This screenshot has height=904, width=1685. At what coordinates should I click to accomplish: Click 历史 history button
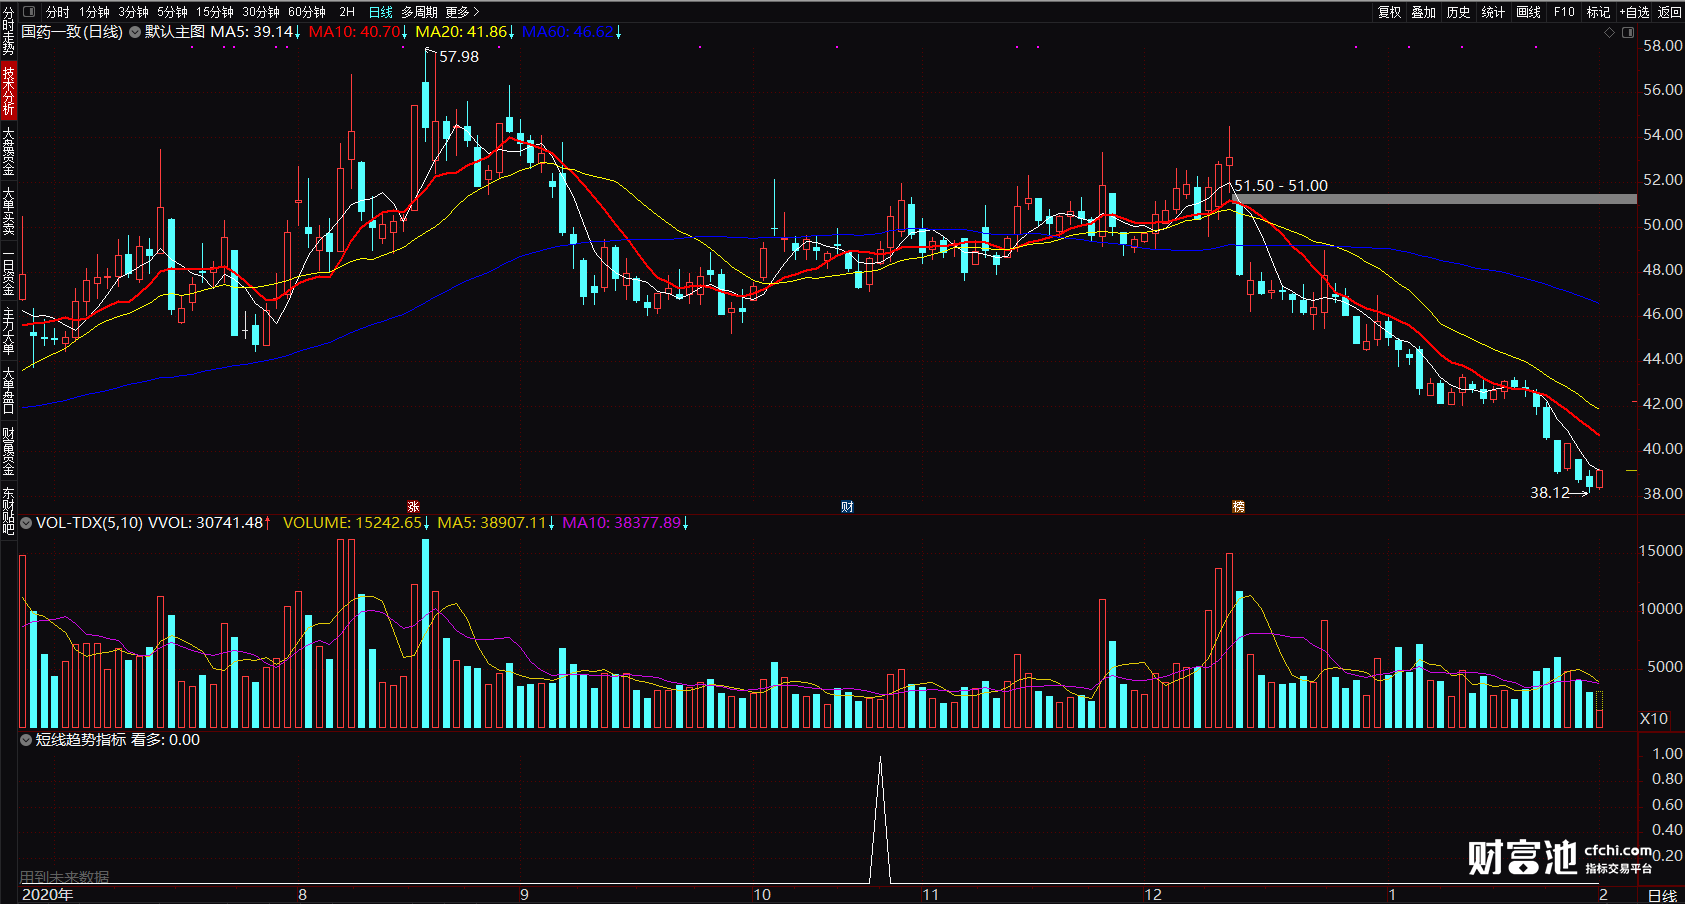(x=1459, y=12)
